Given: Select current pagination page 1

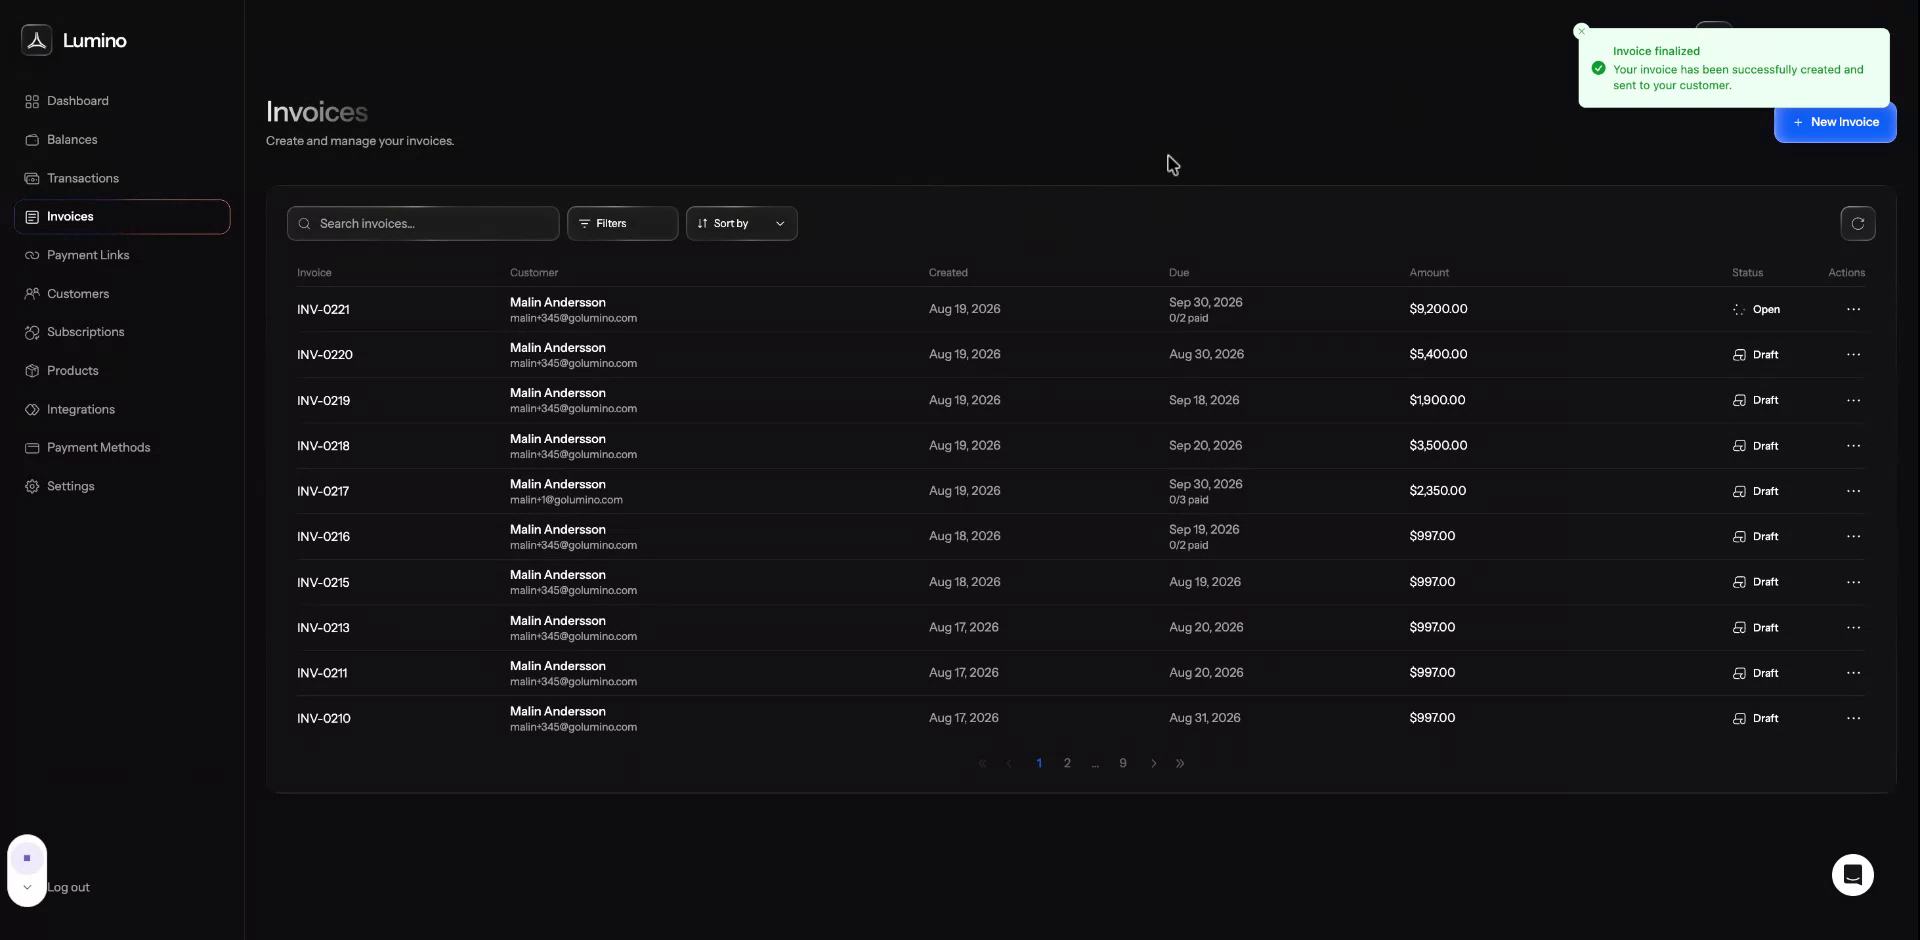Looking at the screenshot, I should tap(1039, 763).
